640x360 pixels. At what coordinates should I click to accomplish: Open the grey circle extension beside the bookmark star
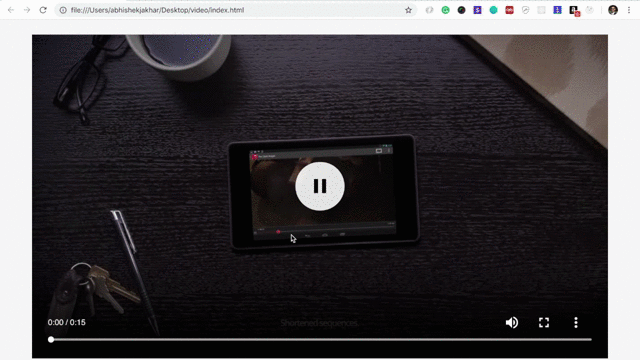(429, 10)
